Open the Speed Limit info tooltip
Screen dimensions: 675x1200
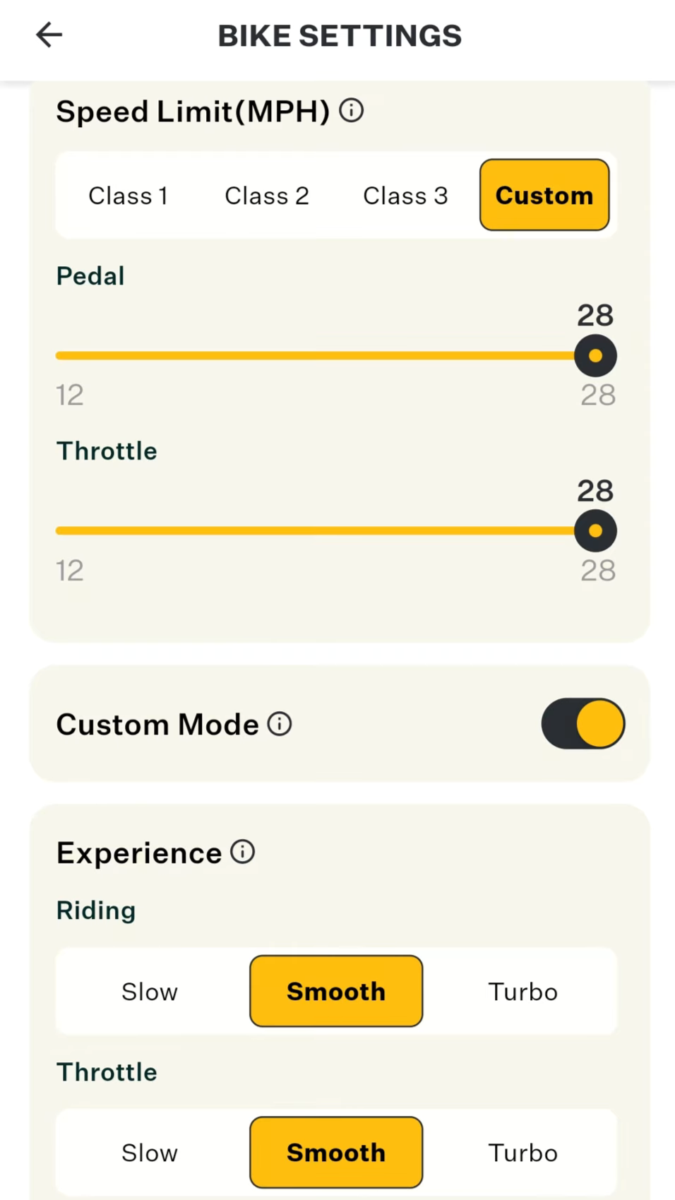(x=351, y=111)
